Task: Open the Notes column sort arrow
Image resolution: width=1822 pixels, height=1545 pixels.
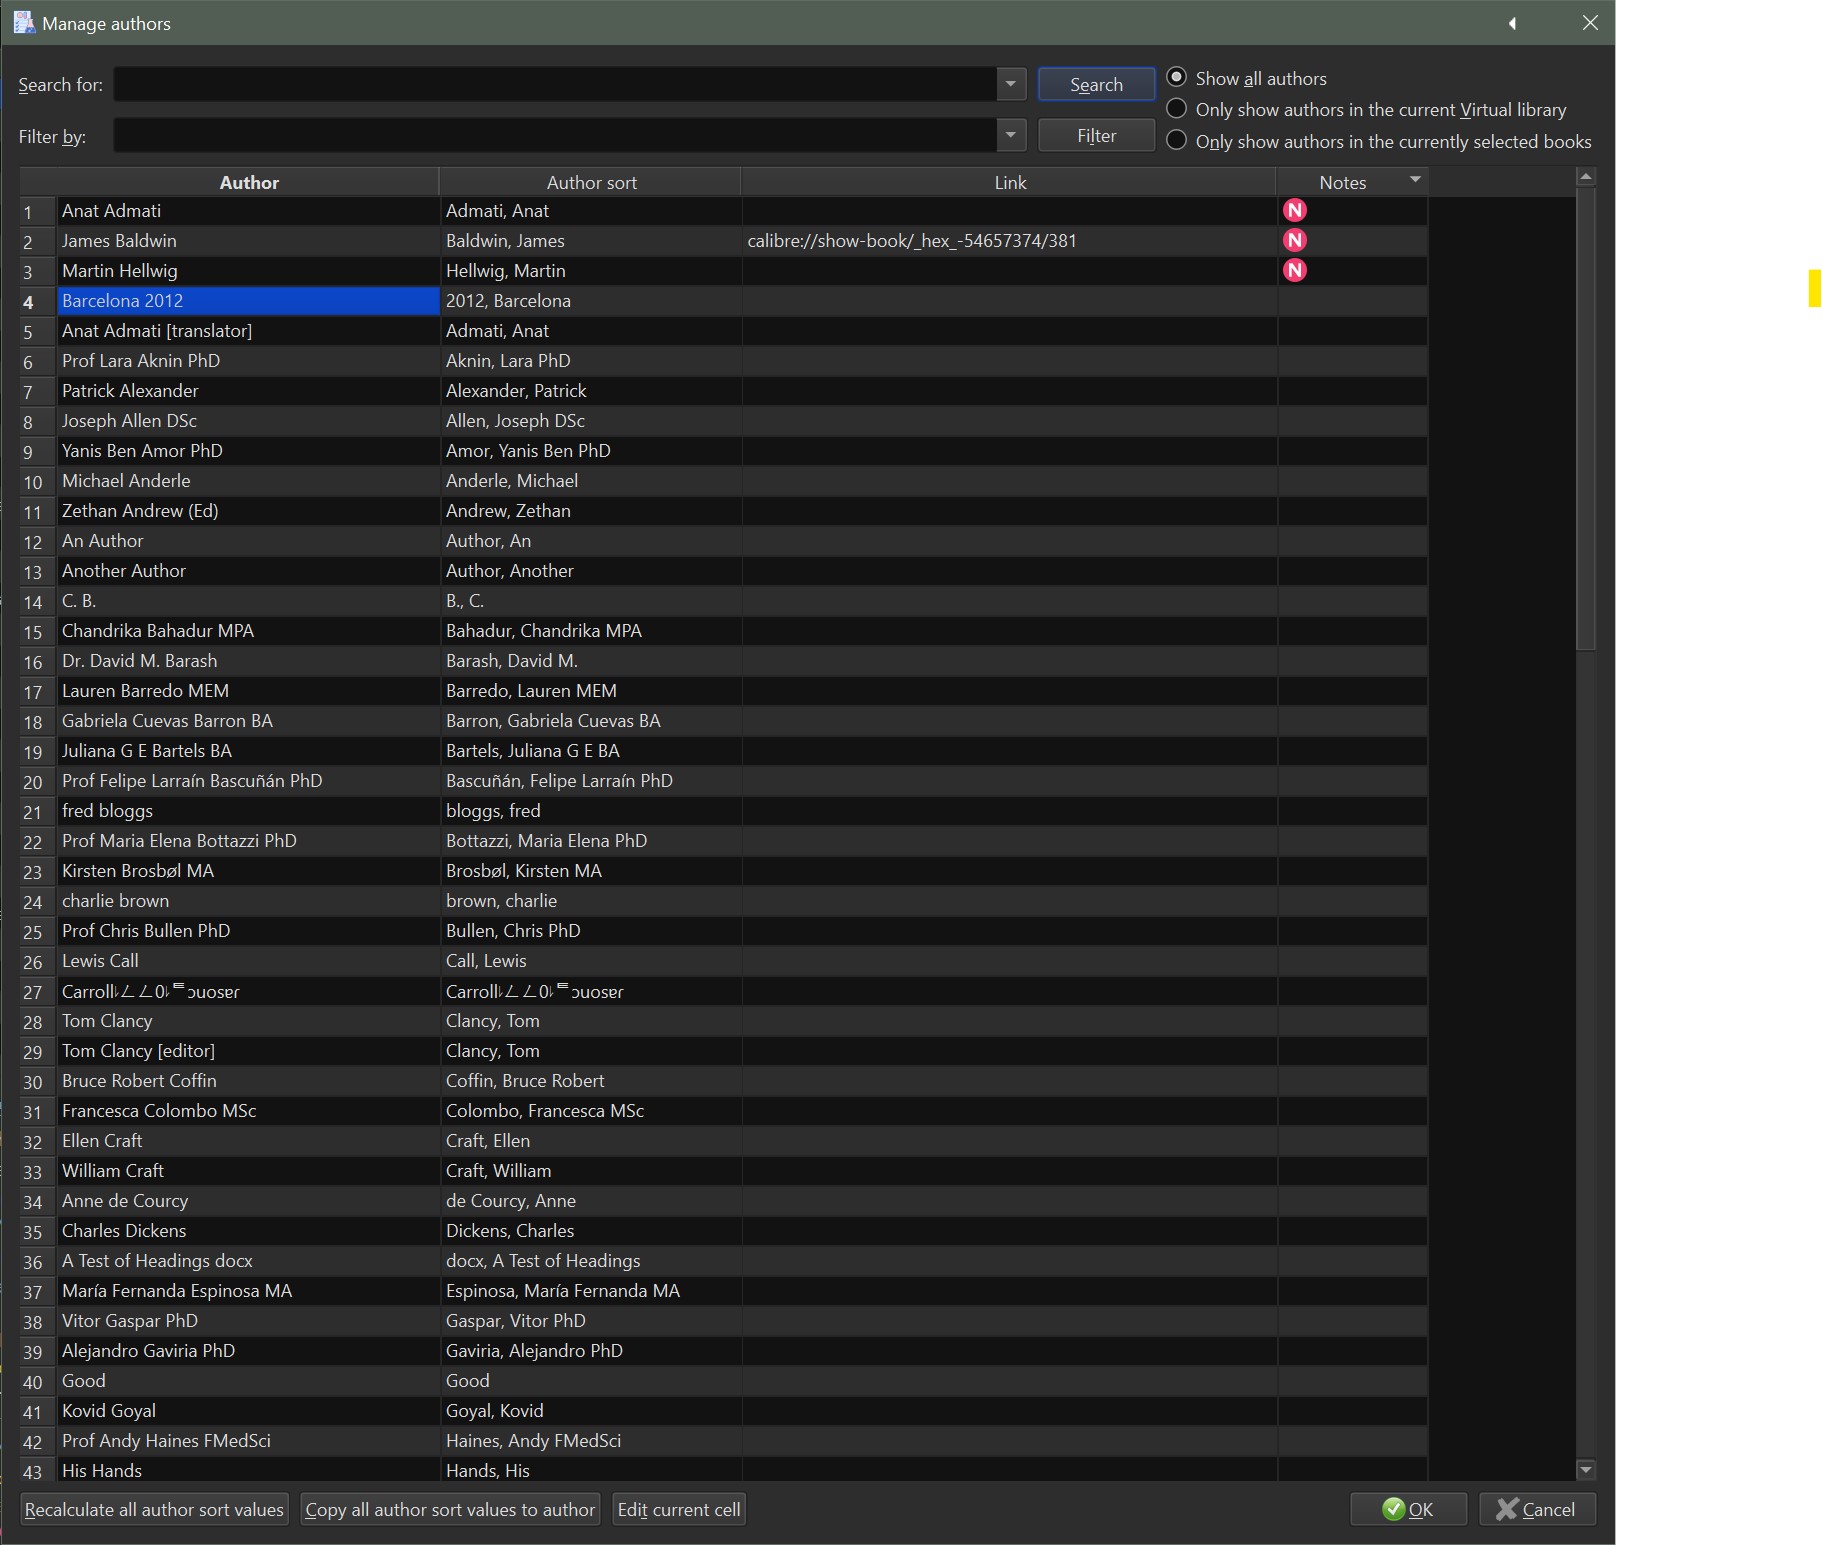Action: (x=1415, y=180)
